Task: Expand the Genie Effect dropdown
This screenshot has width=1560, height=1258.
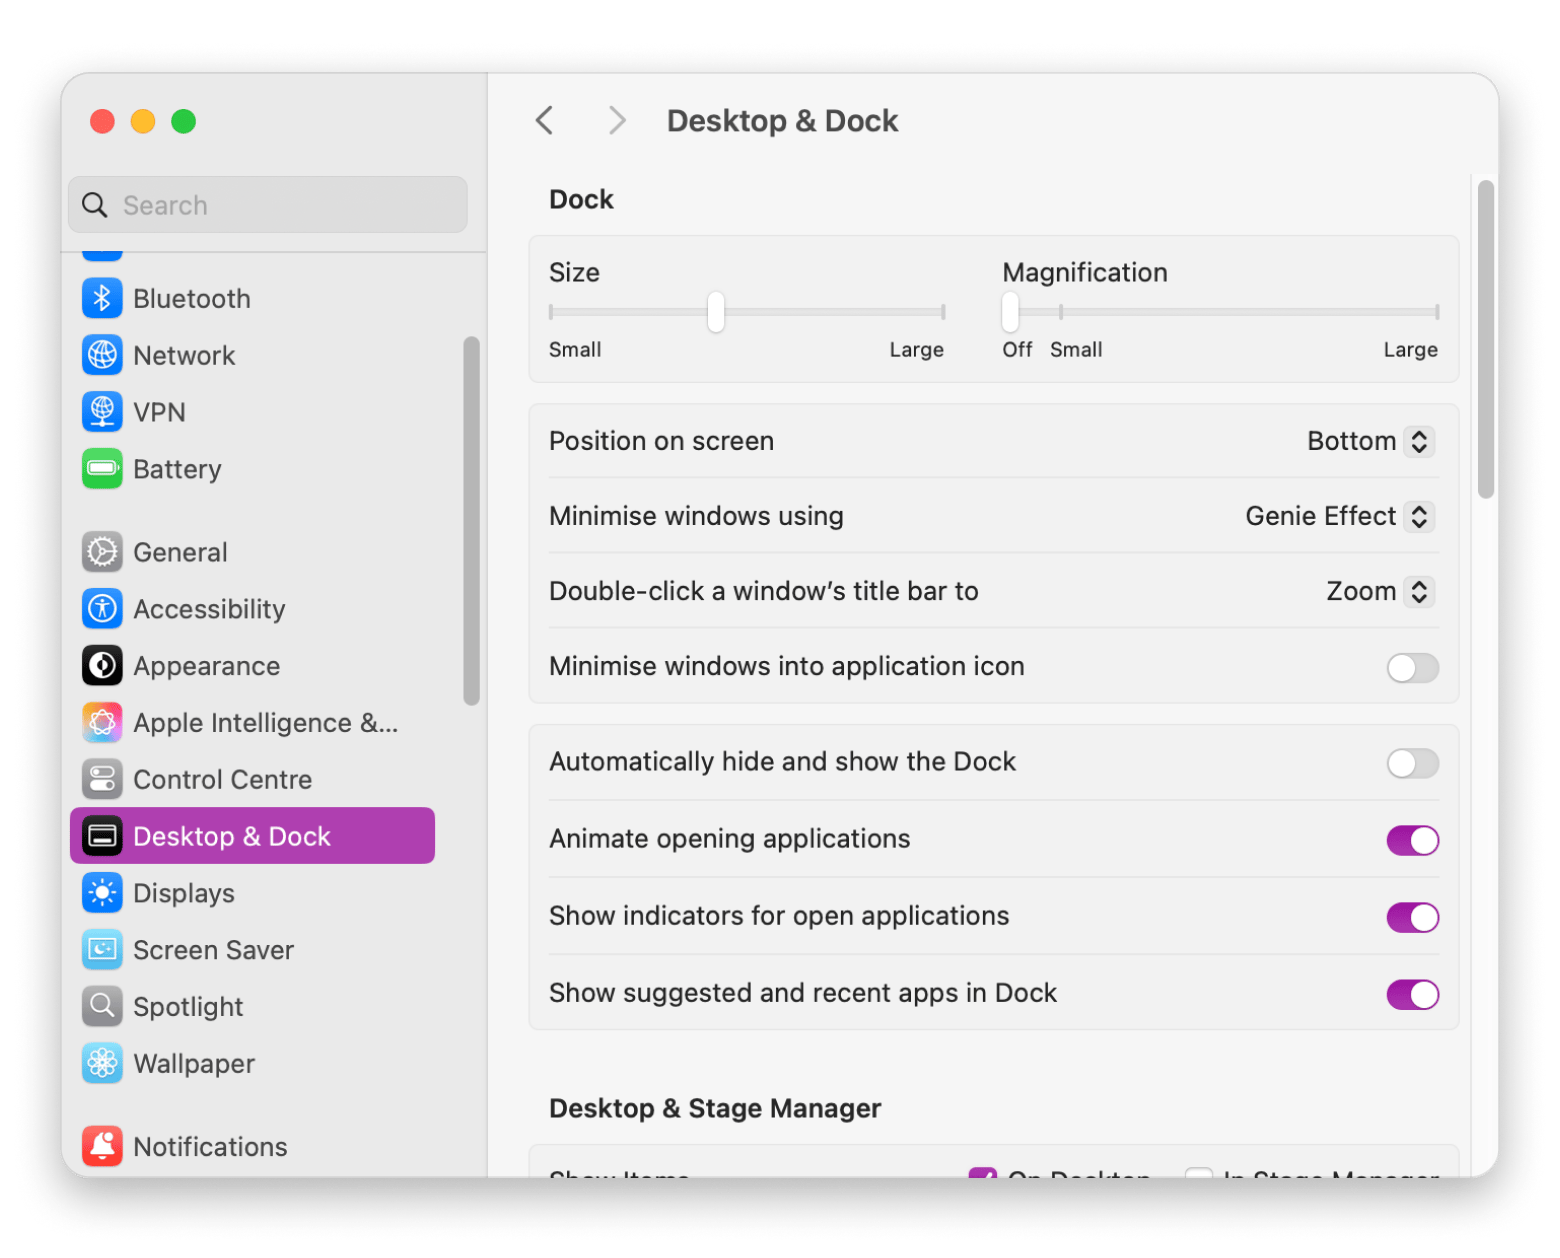Action: [x=1339, y=516]
